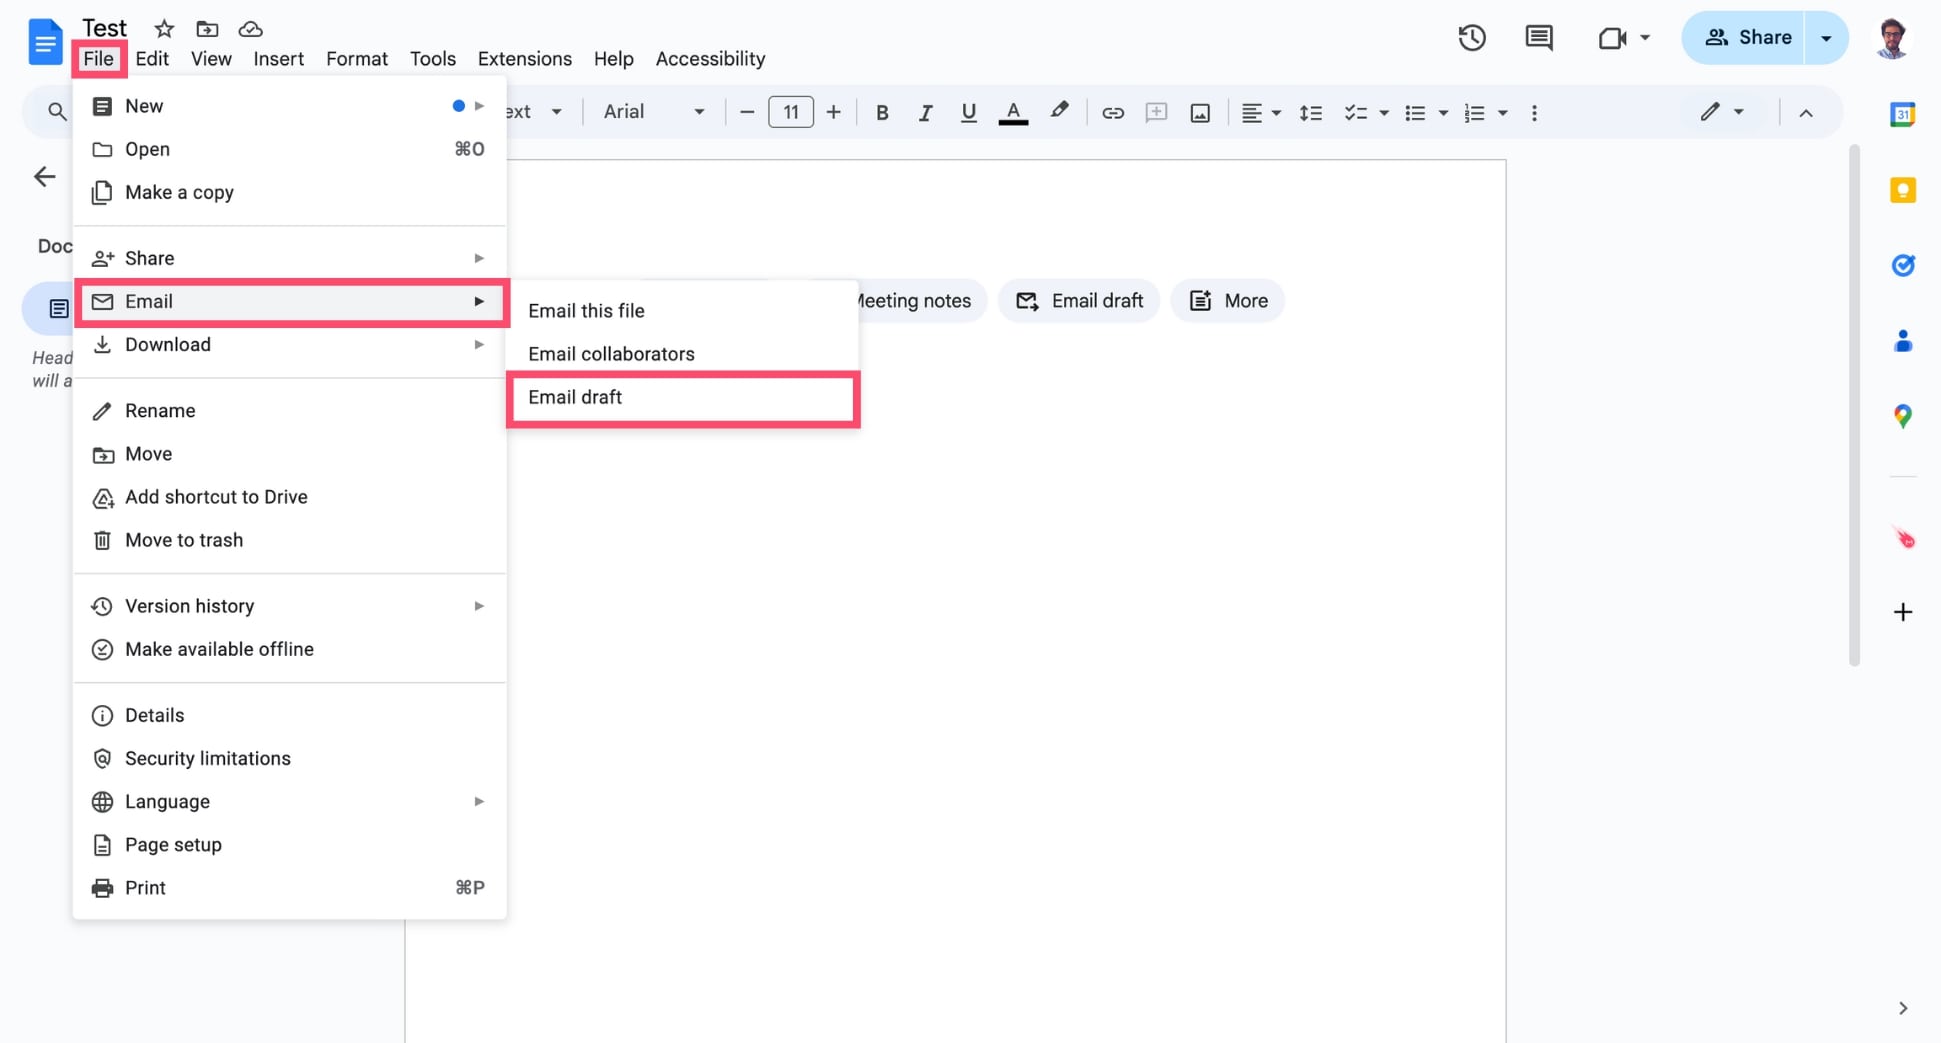Expand the Share button dropdown arrow
Screen dimensions: 1941x1043
(1827, 37)
